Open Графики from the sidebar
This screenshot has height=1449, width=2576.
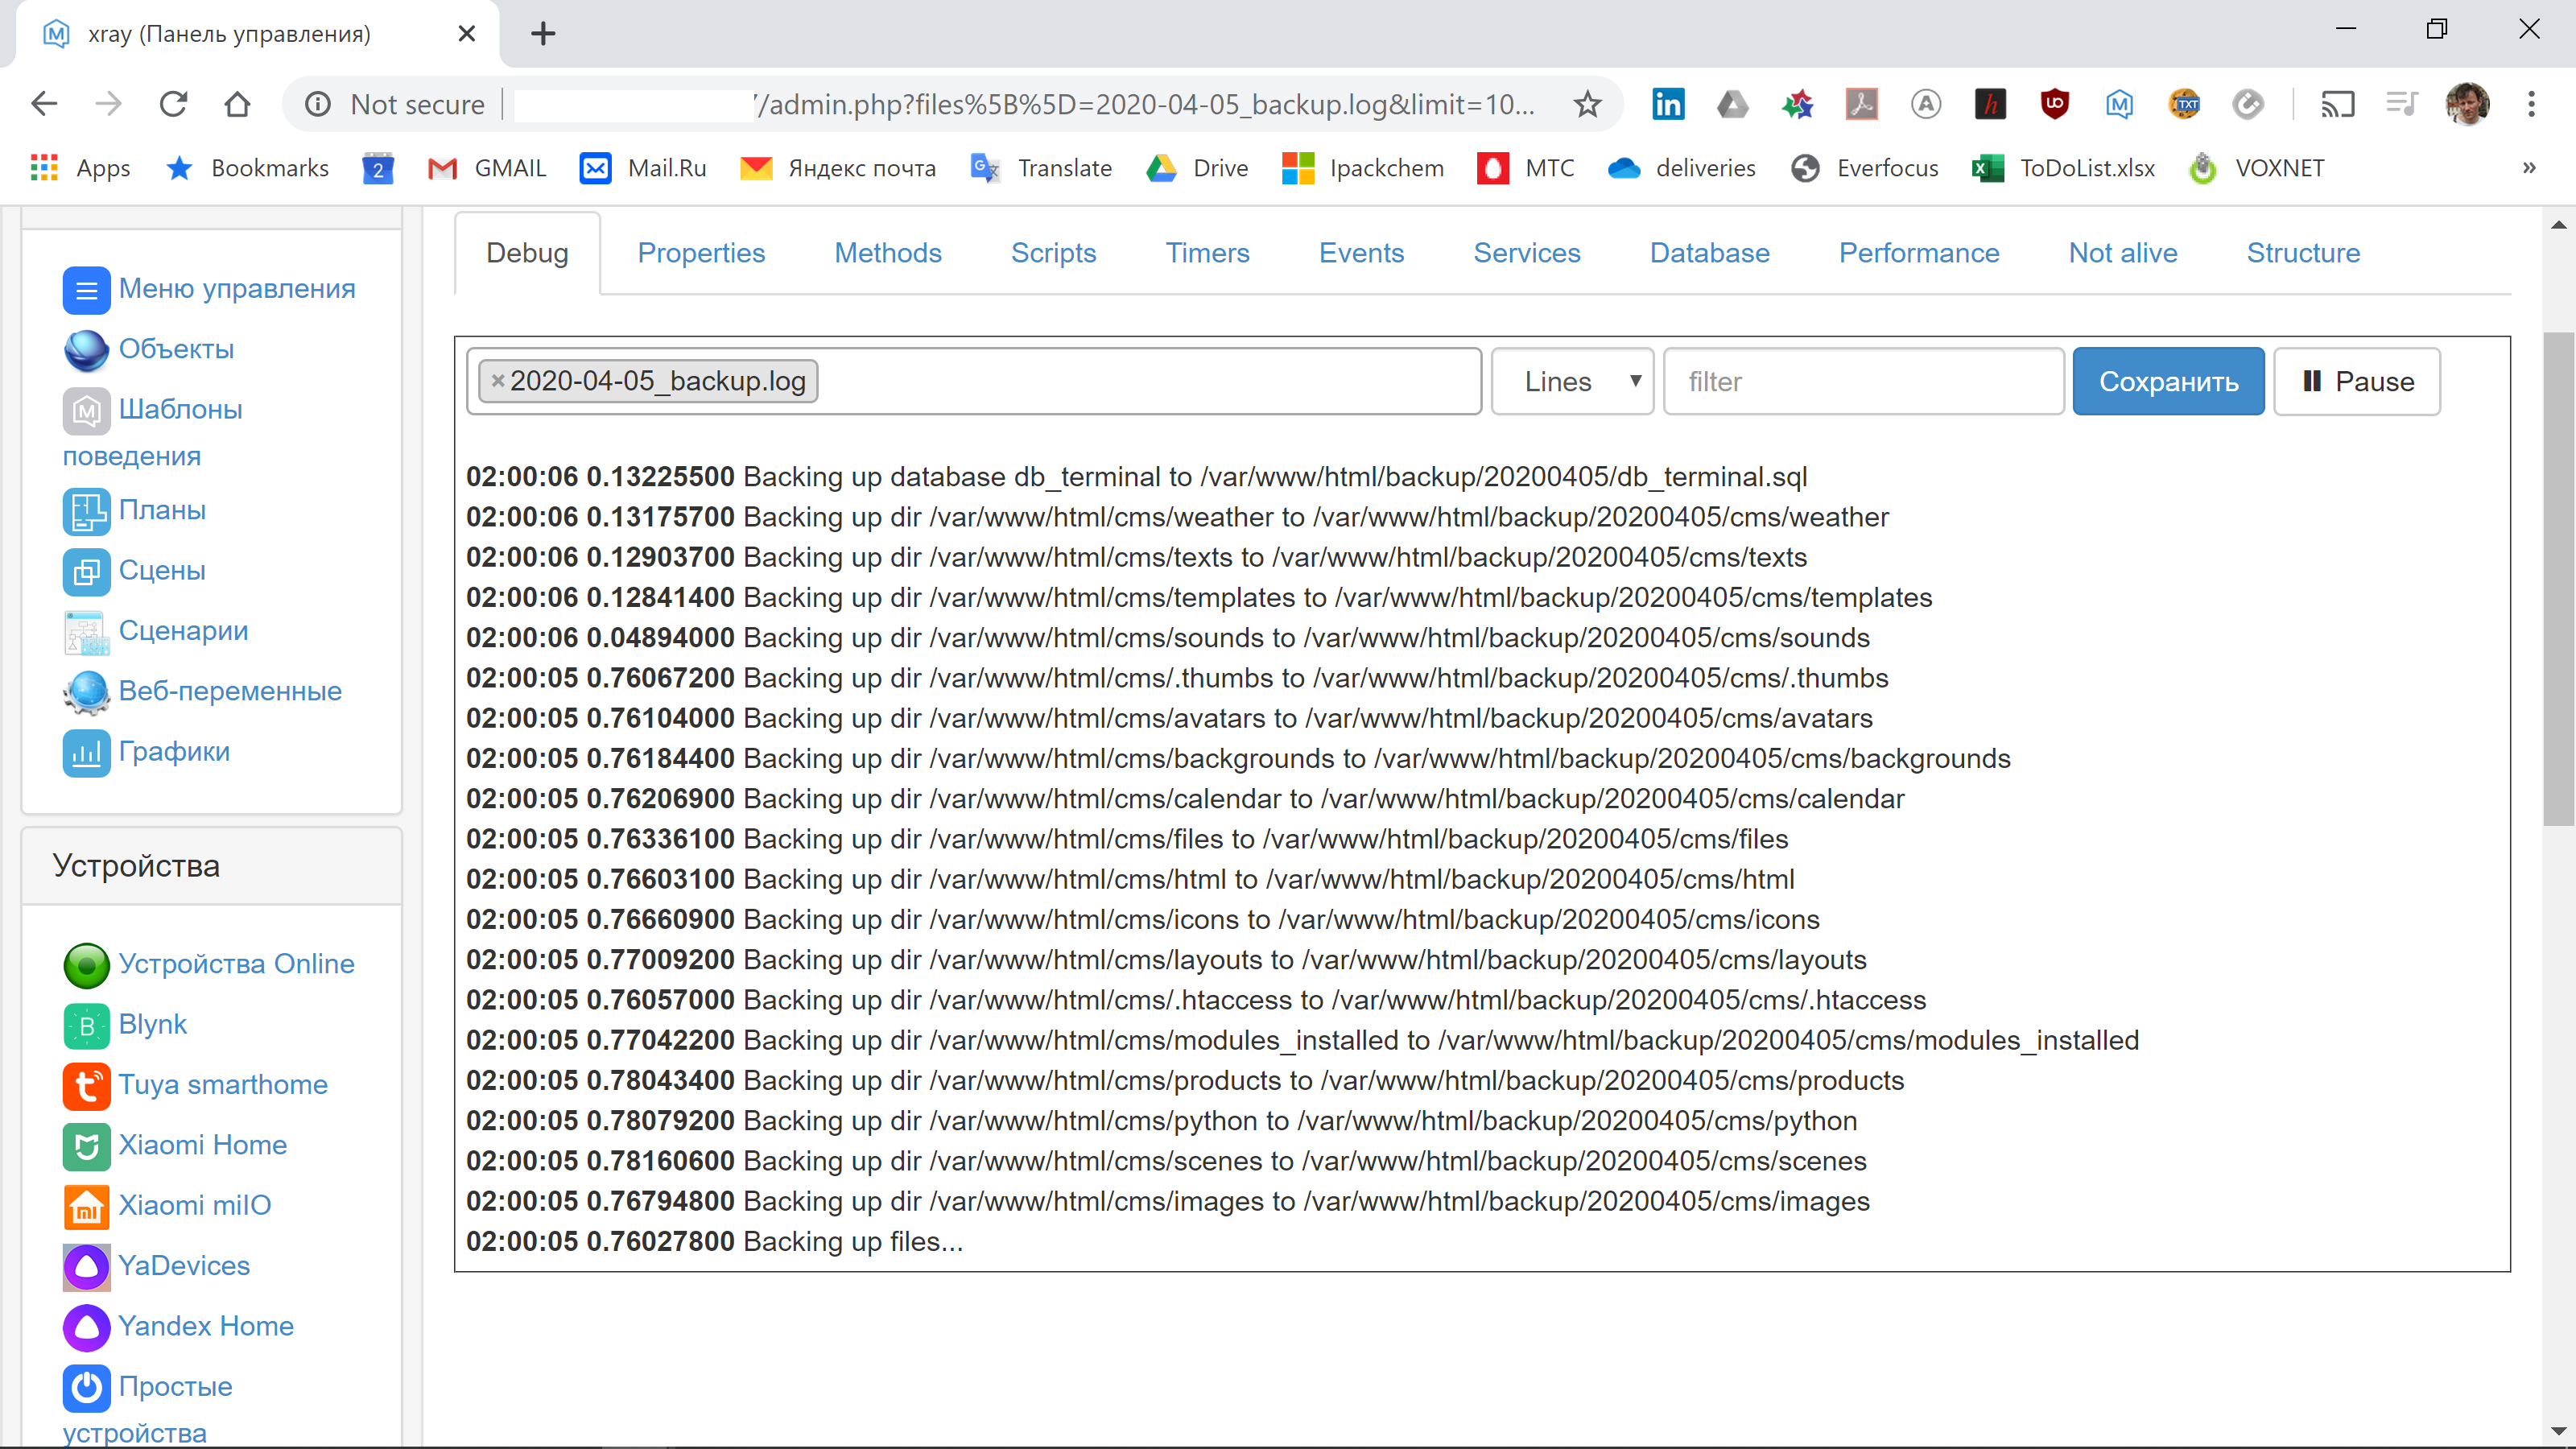coord(174,751)
